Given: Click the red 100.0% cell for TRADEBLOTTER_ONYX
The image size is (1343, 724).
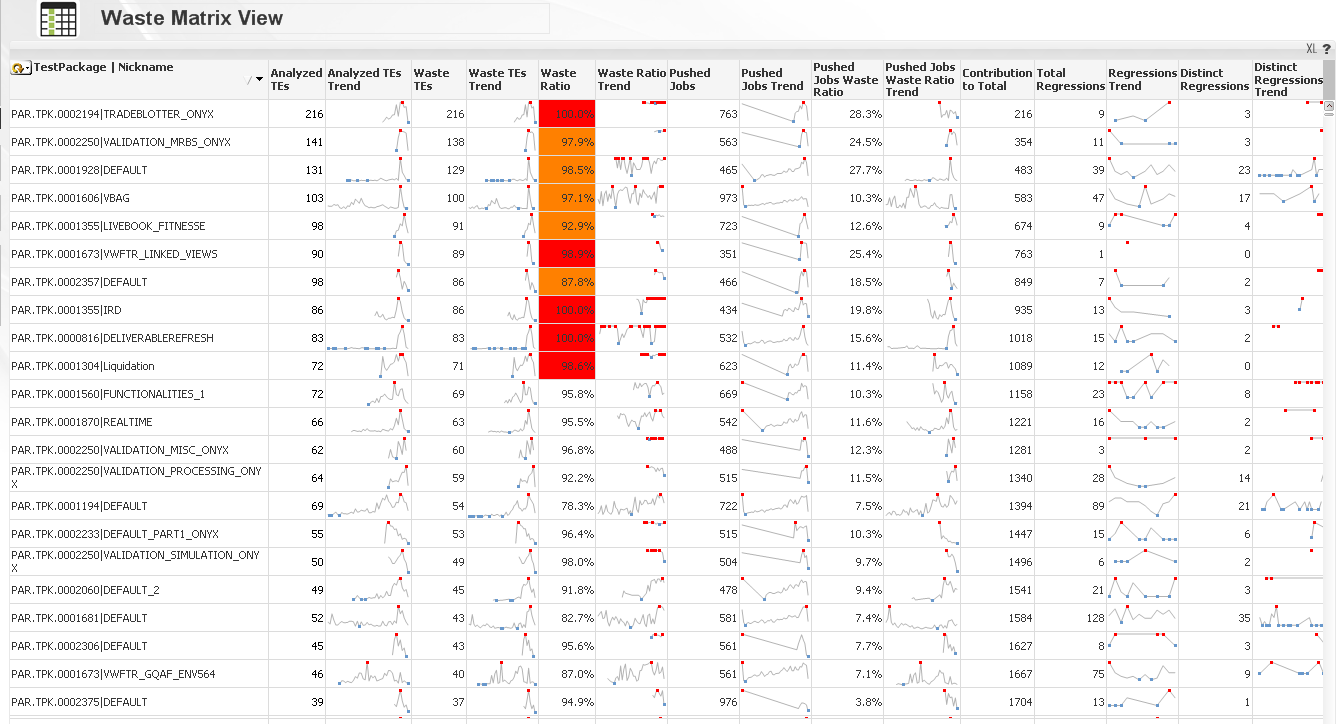Looking at the screenshot, I should point(567,114).
